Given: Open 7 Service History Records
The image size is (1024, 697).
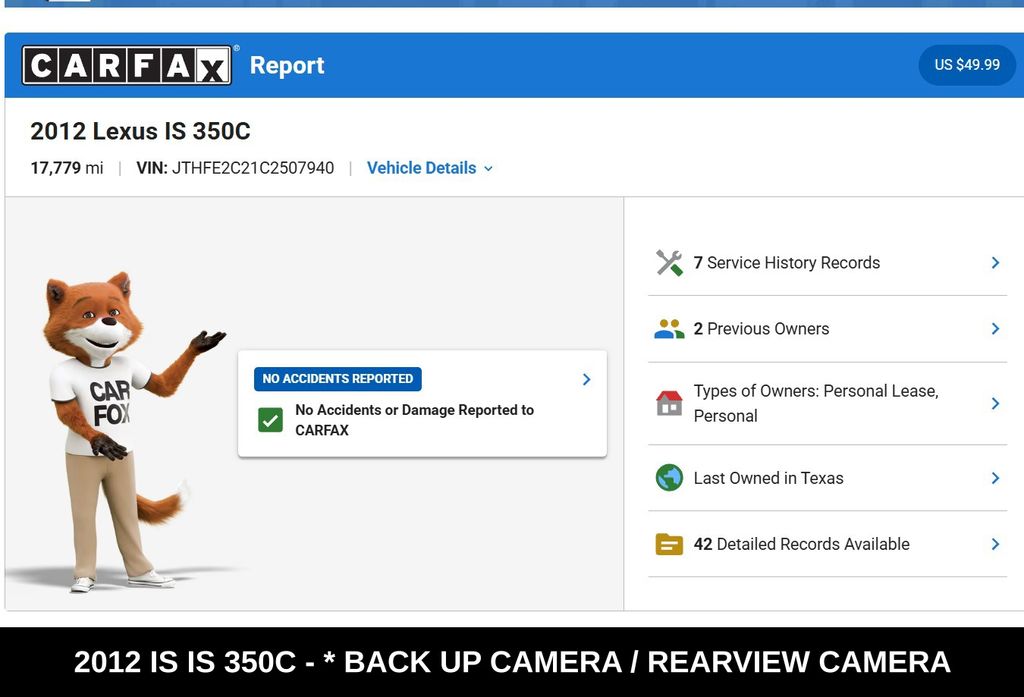Looking at the screenshot, I should click(827, 263).
